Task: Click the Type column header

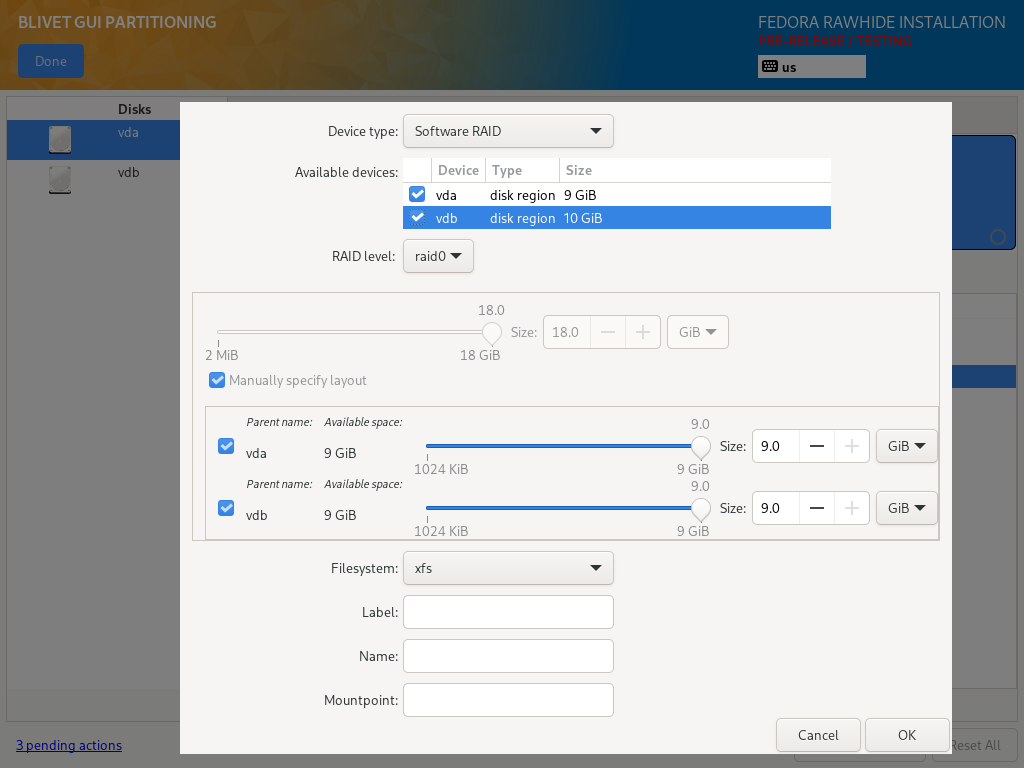Action: click(x=522, y=170)
